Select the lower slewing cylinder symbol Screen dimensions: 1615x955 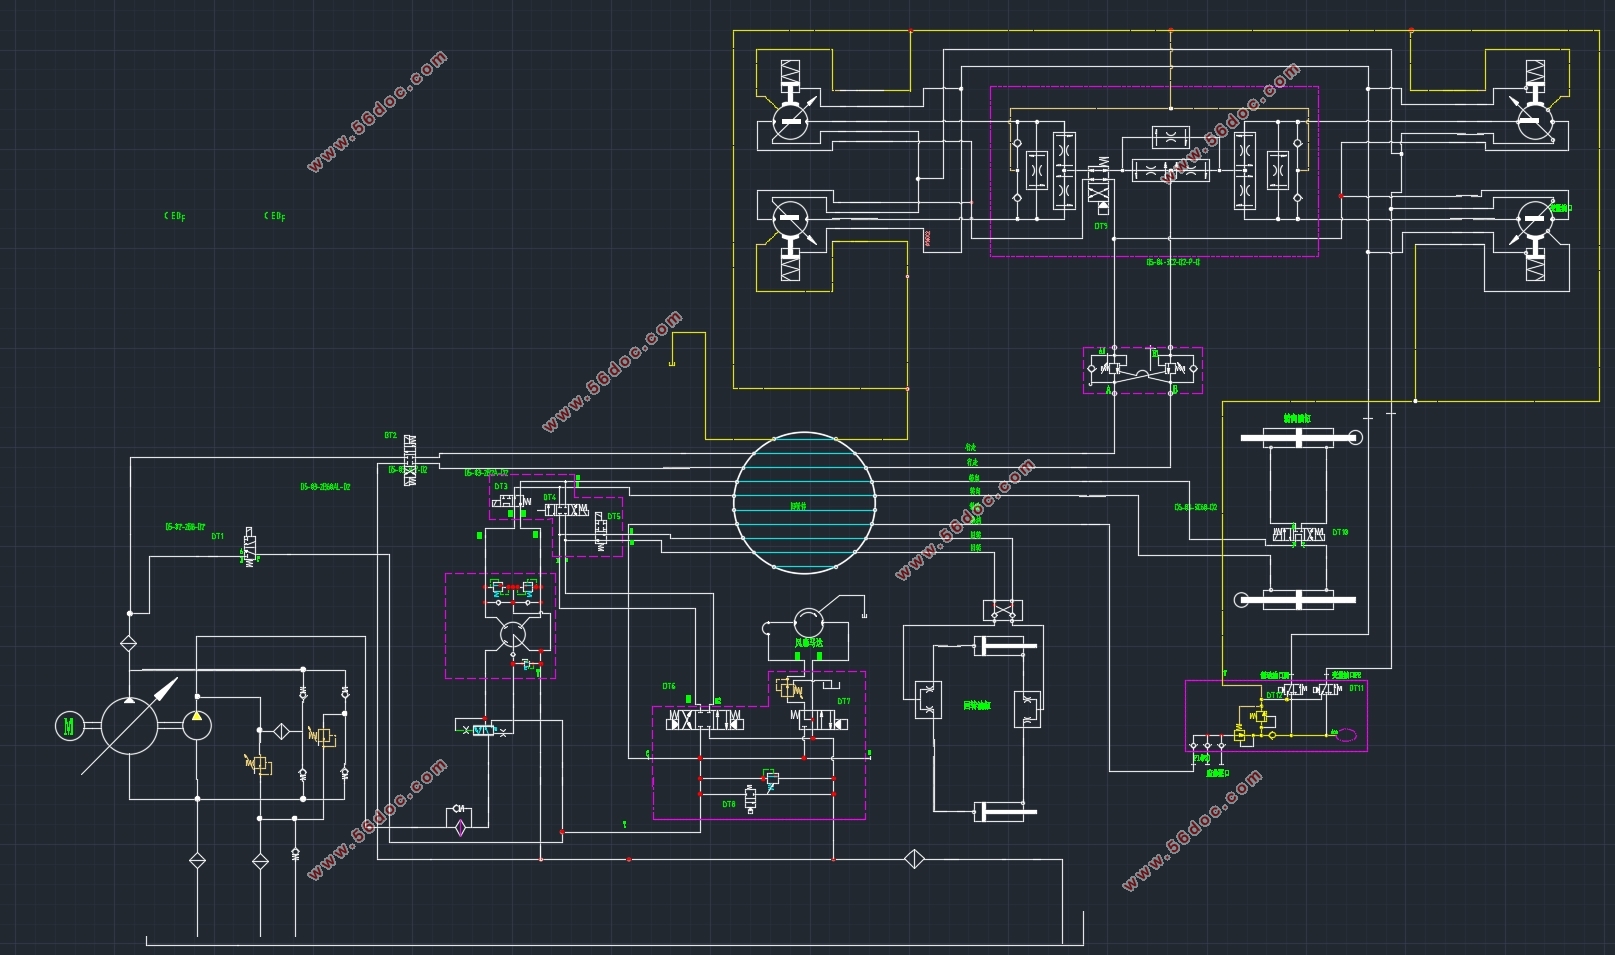(1004, 811)
